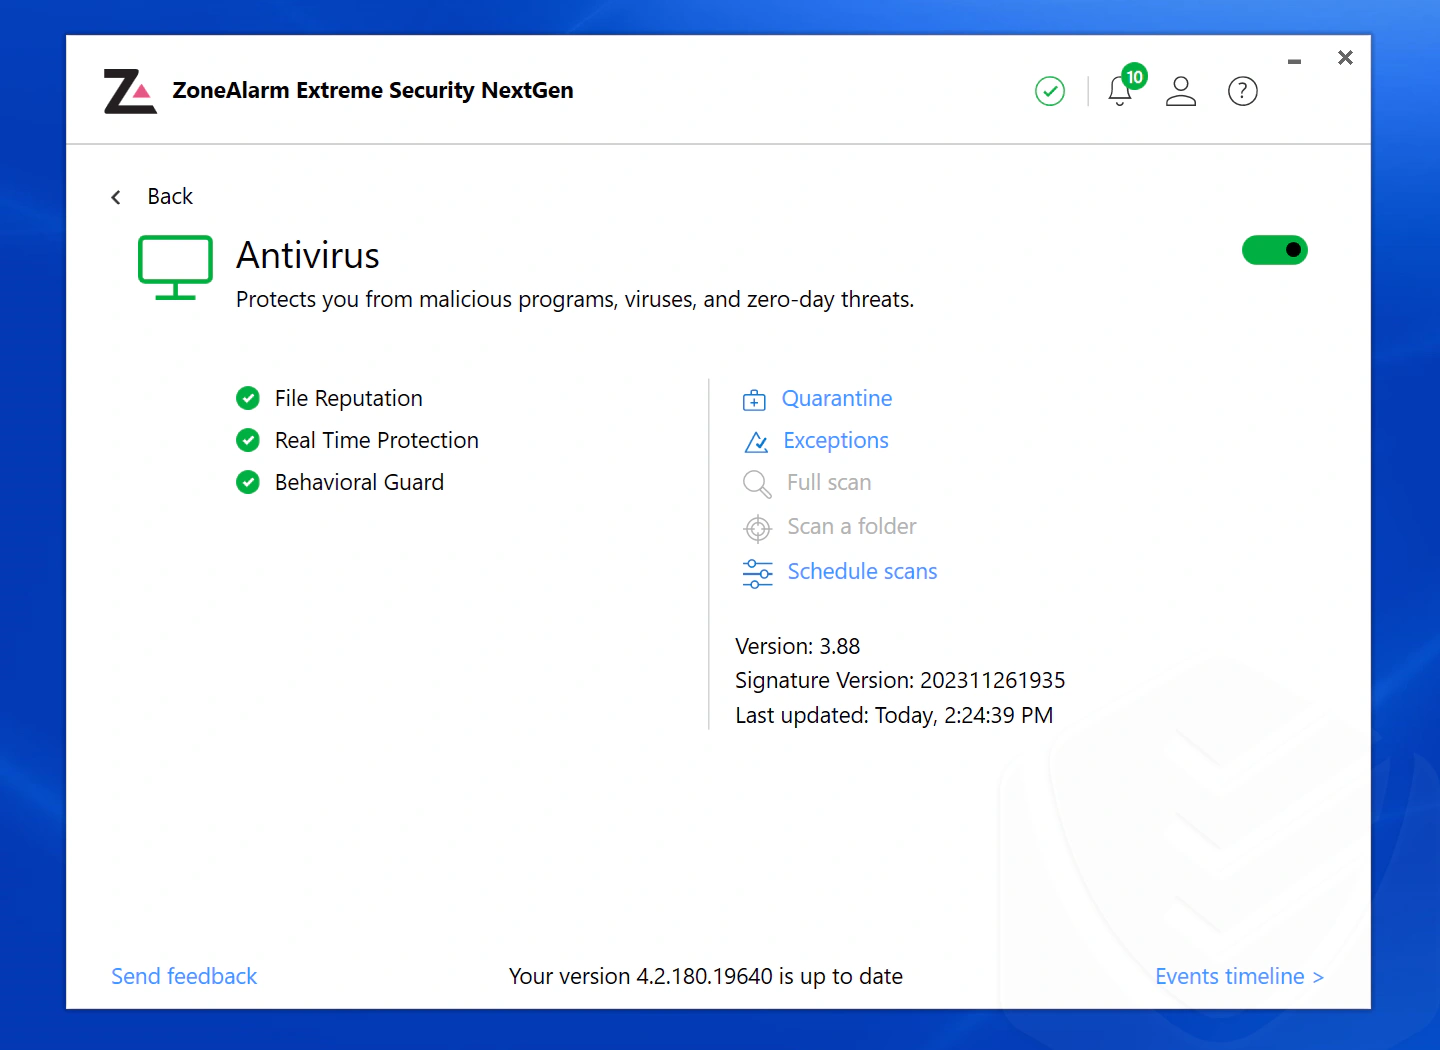Click the green Antivirus monitor icon
Viewport: 1440px width, 1050px height.
175,267
